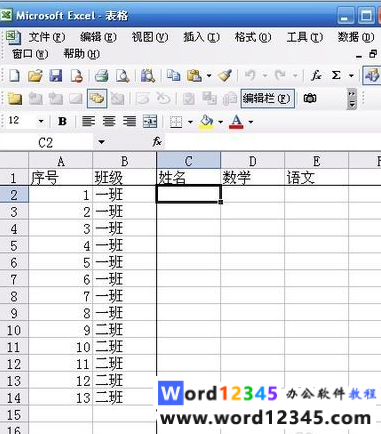This screenshot has height=434, width=381.
Task: Open the Undo history dropdown arrow
Action: coord(265,76)
